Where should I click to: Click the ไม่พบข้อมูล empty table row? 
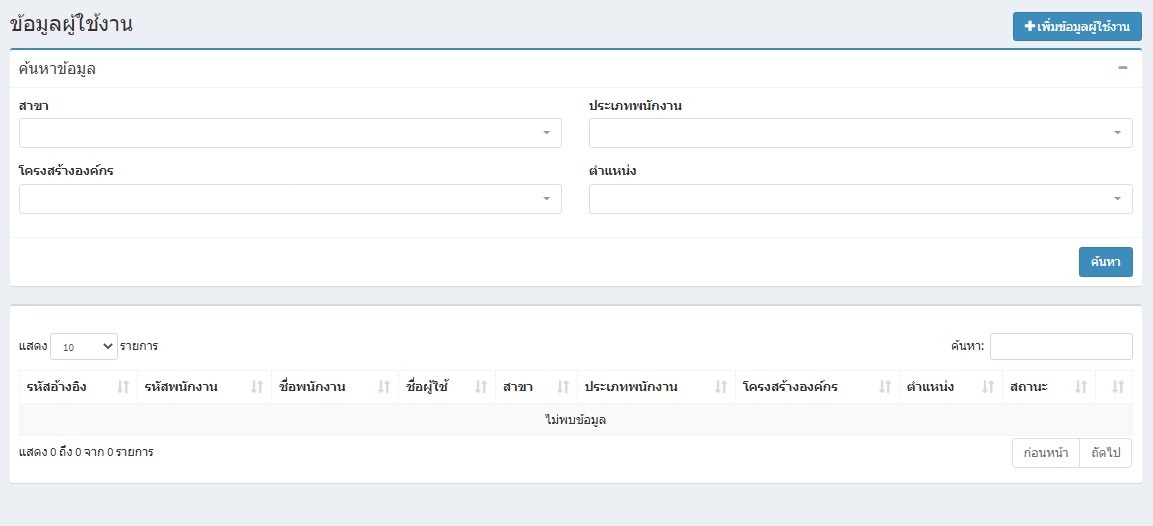pyautogui.click(x=576, y=420)
